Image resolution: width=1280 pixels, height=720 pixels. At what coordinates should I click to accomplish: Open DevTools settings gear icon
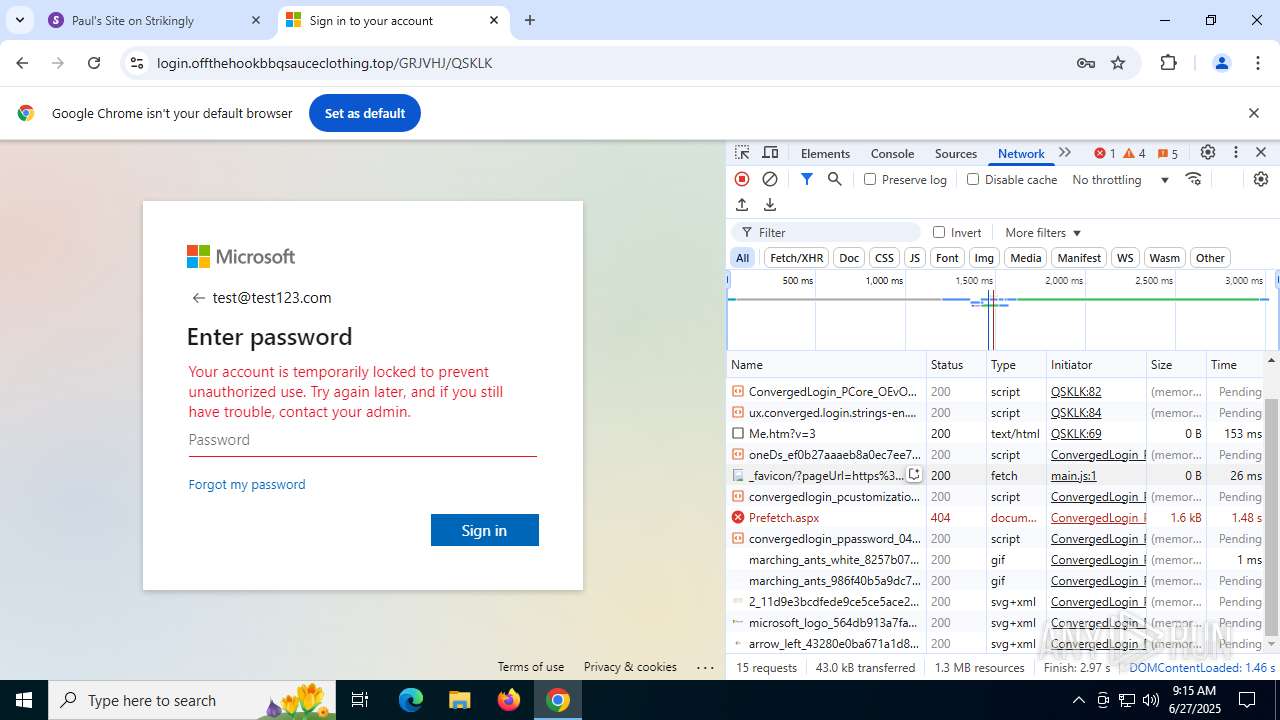pyautogui.click(x=1208, y=153)
